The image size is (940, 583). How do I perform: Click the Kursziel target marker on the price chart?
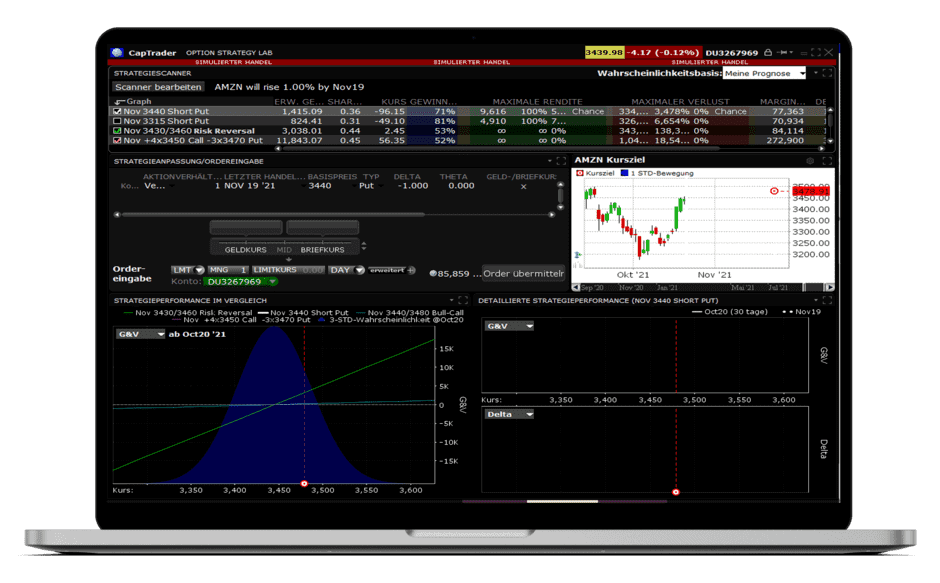[774, 191]
